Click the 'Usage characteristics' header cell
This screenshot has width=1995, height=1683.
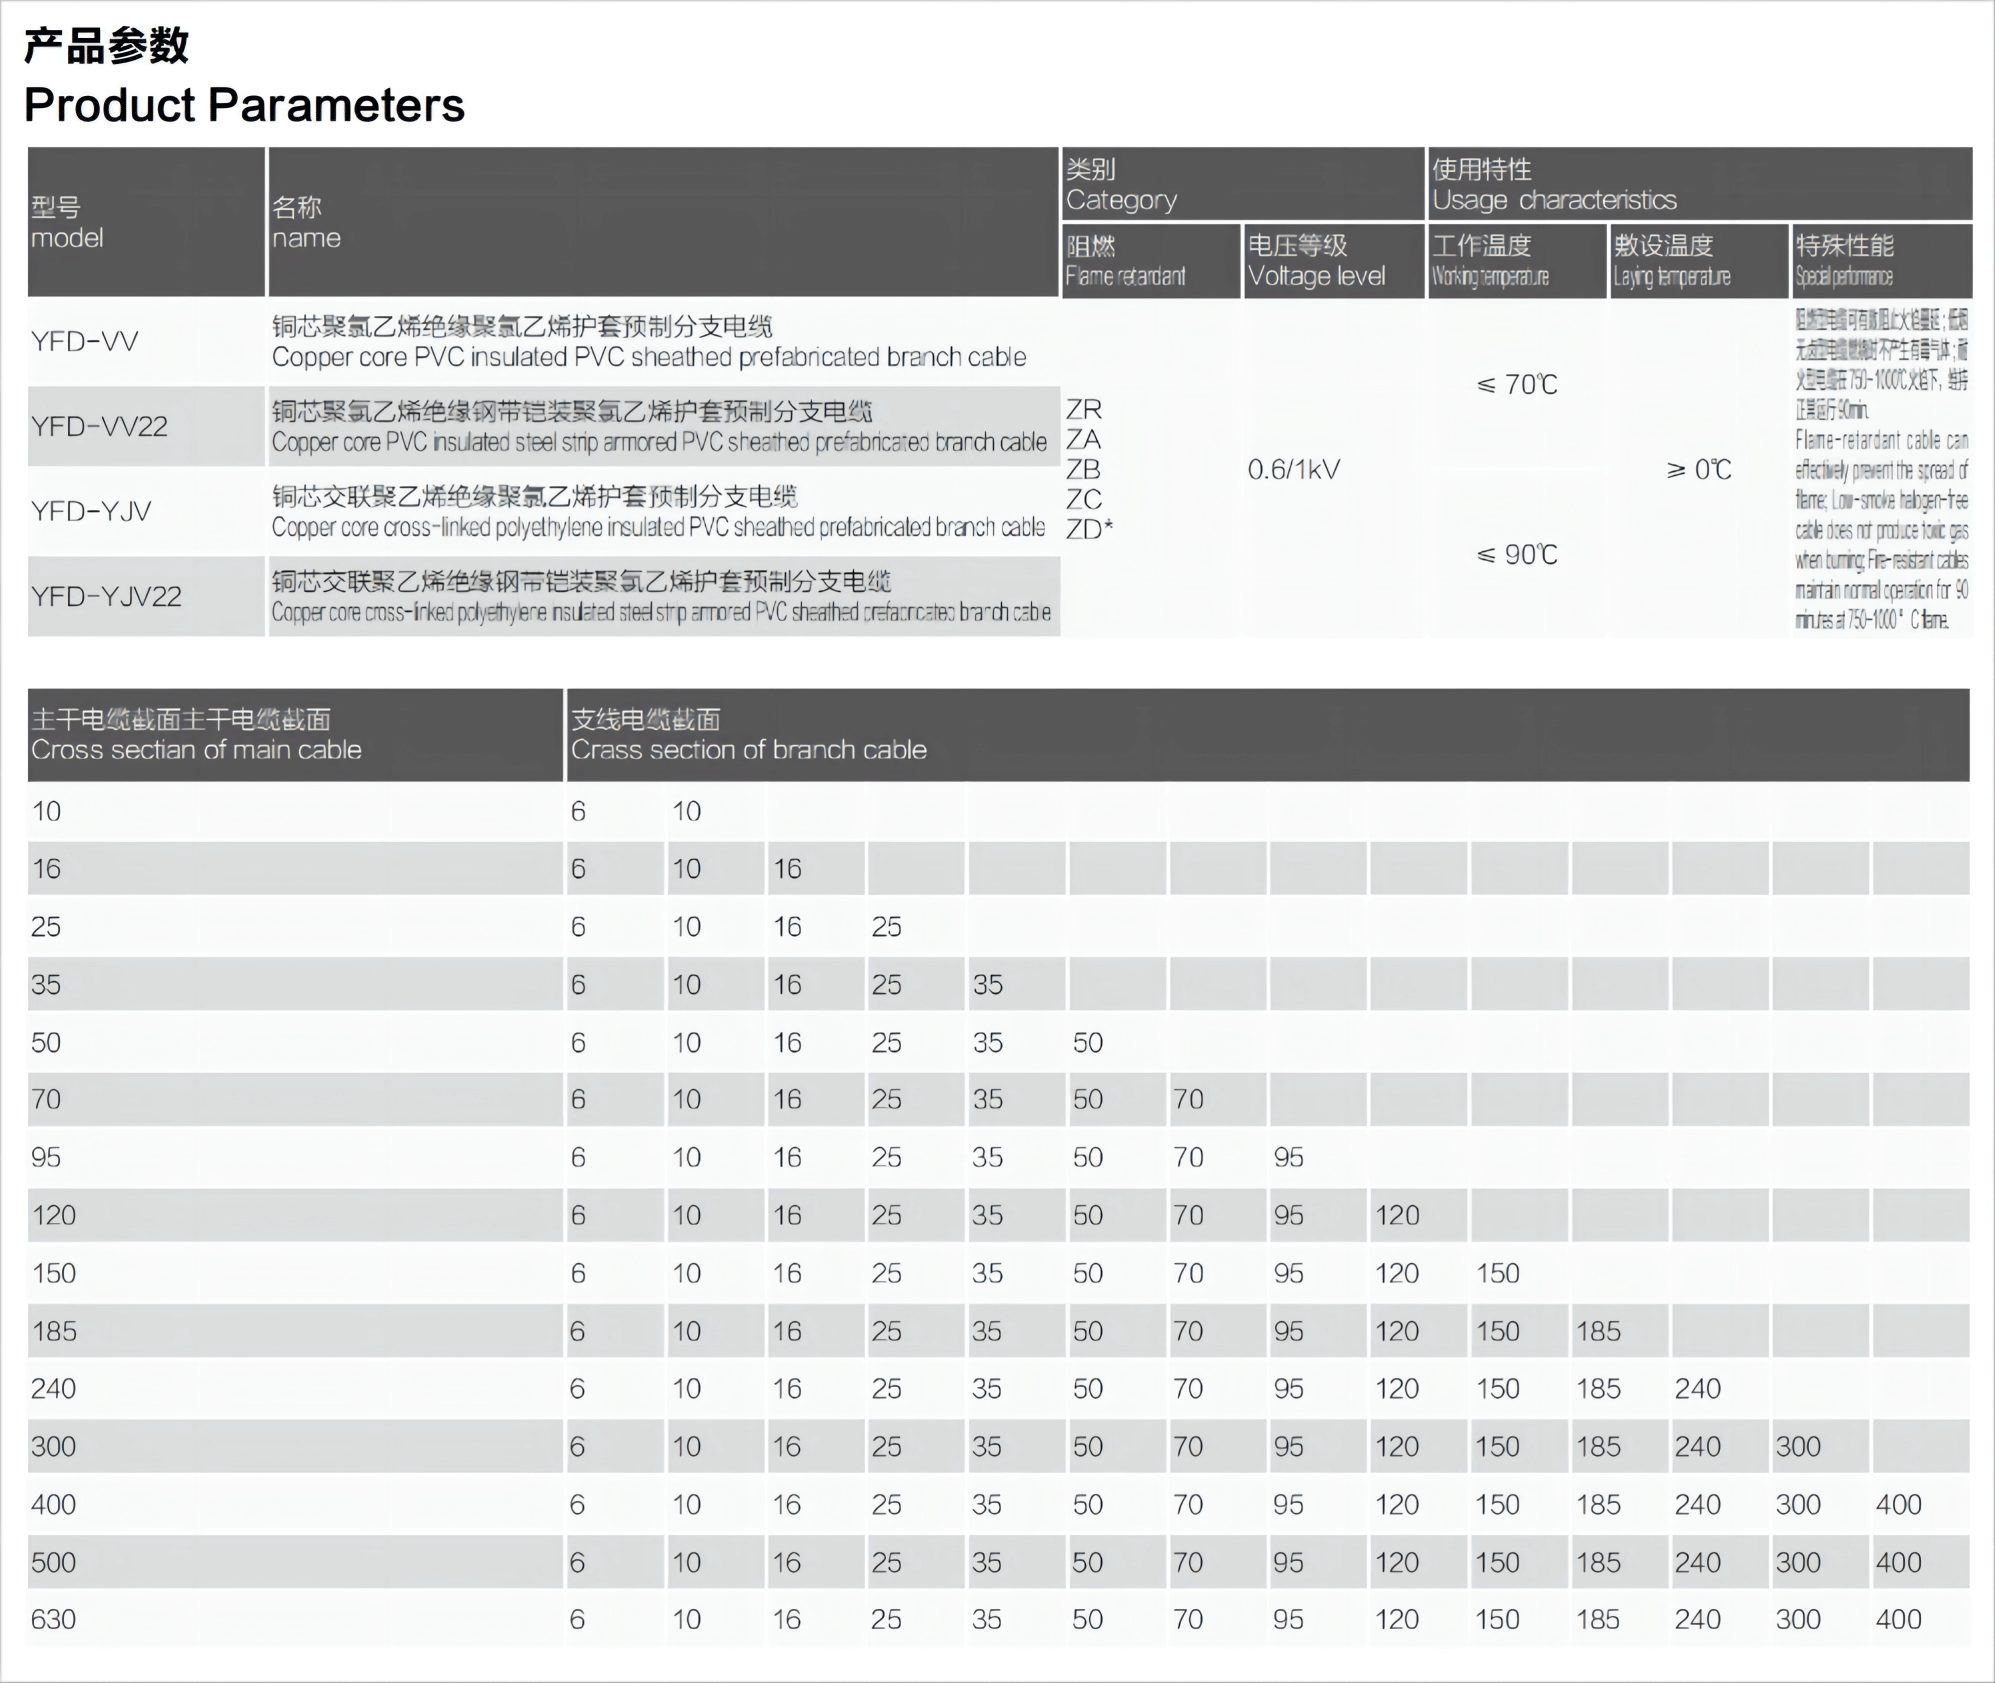point(1700,184)
